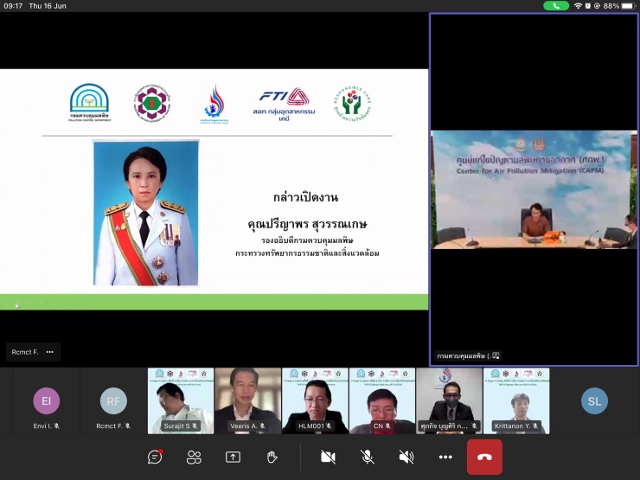
Task: Tap Krittanon Y. video tile
Action: pos(516,400)
